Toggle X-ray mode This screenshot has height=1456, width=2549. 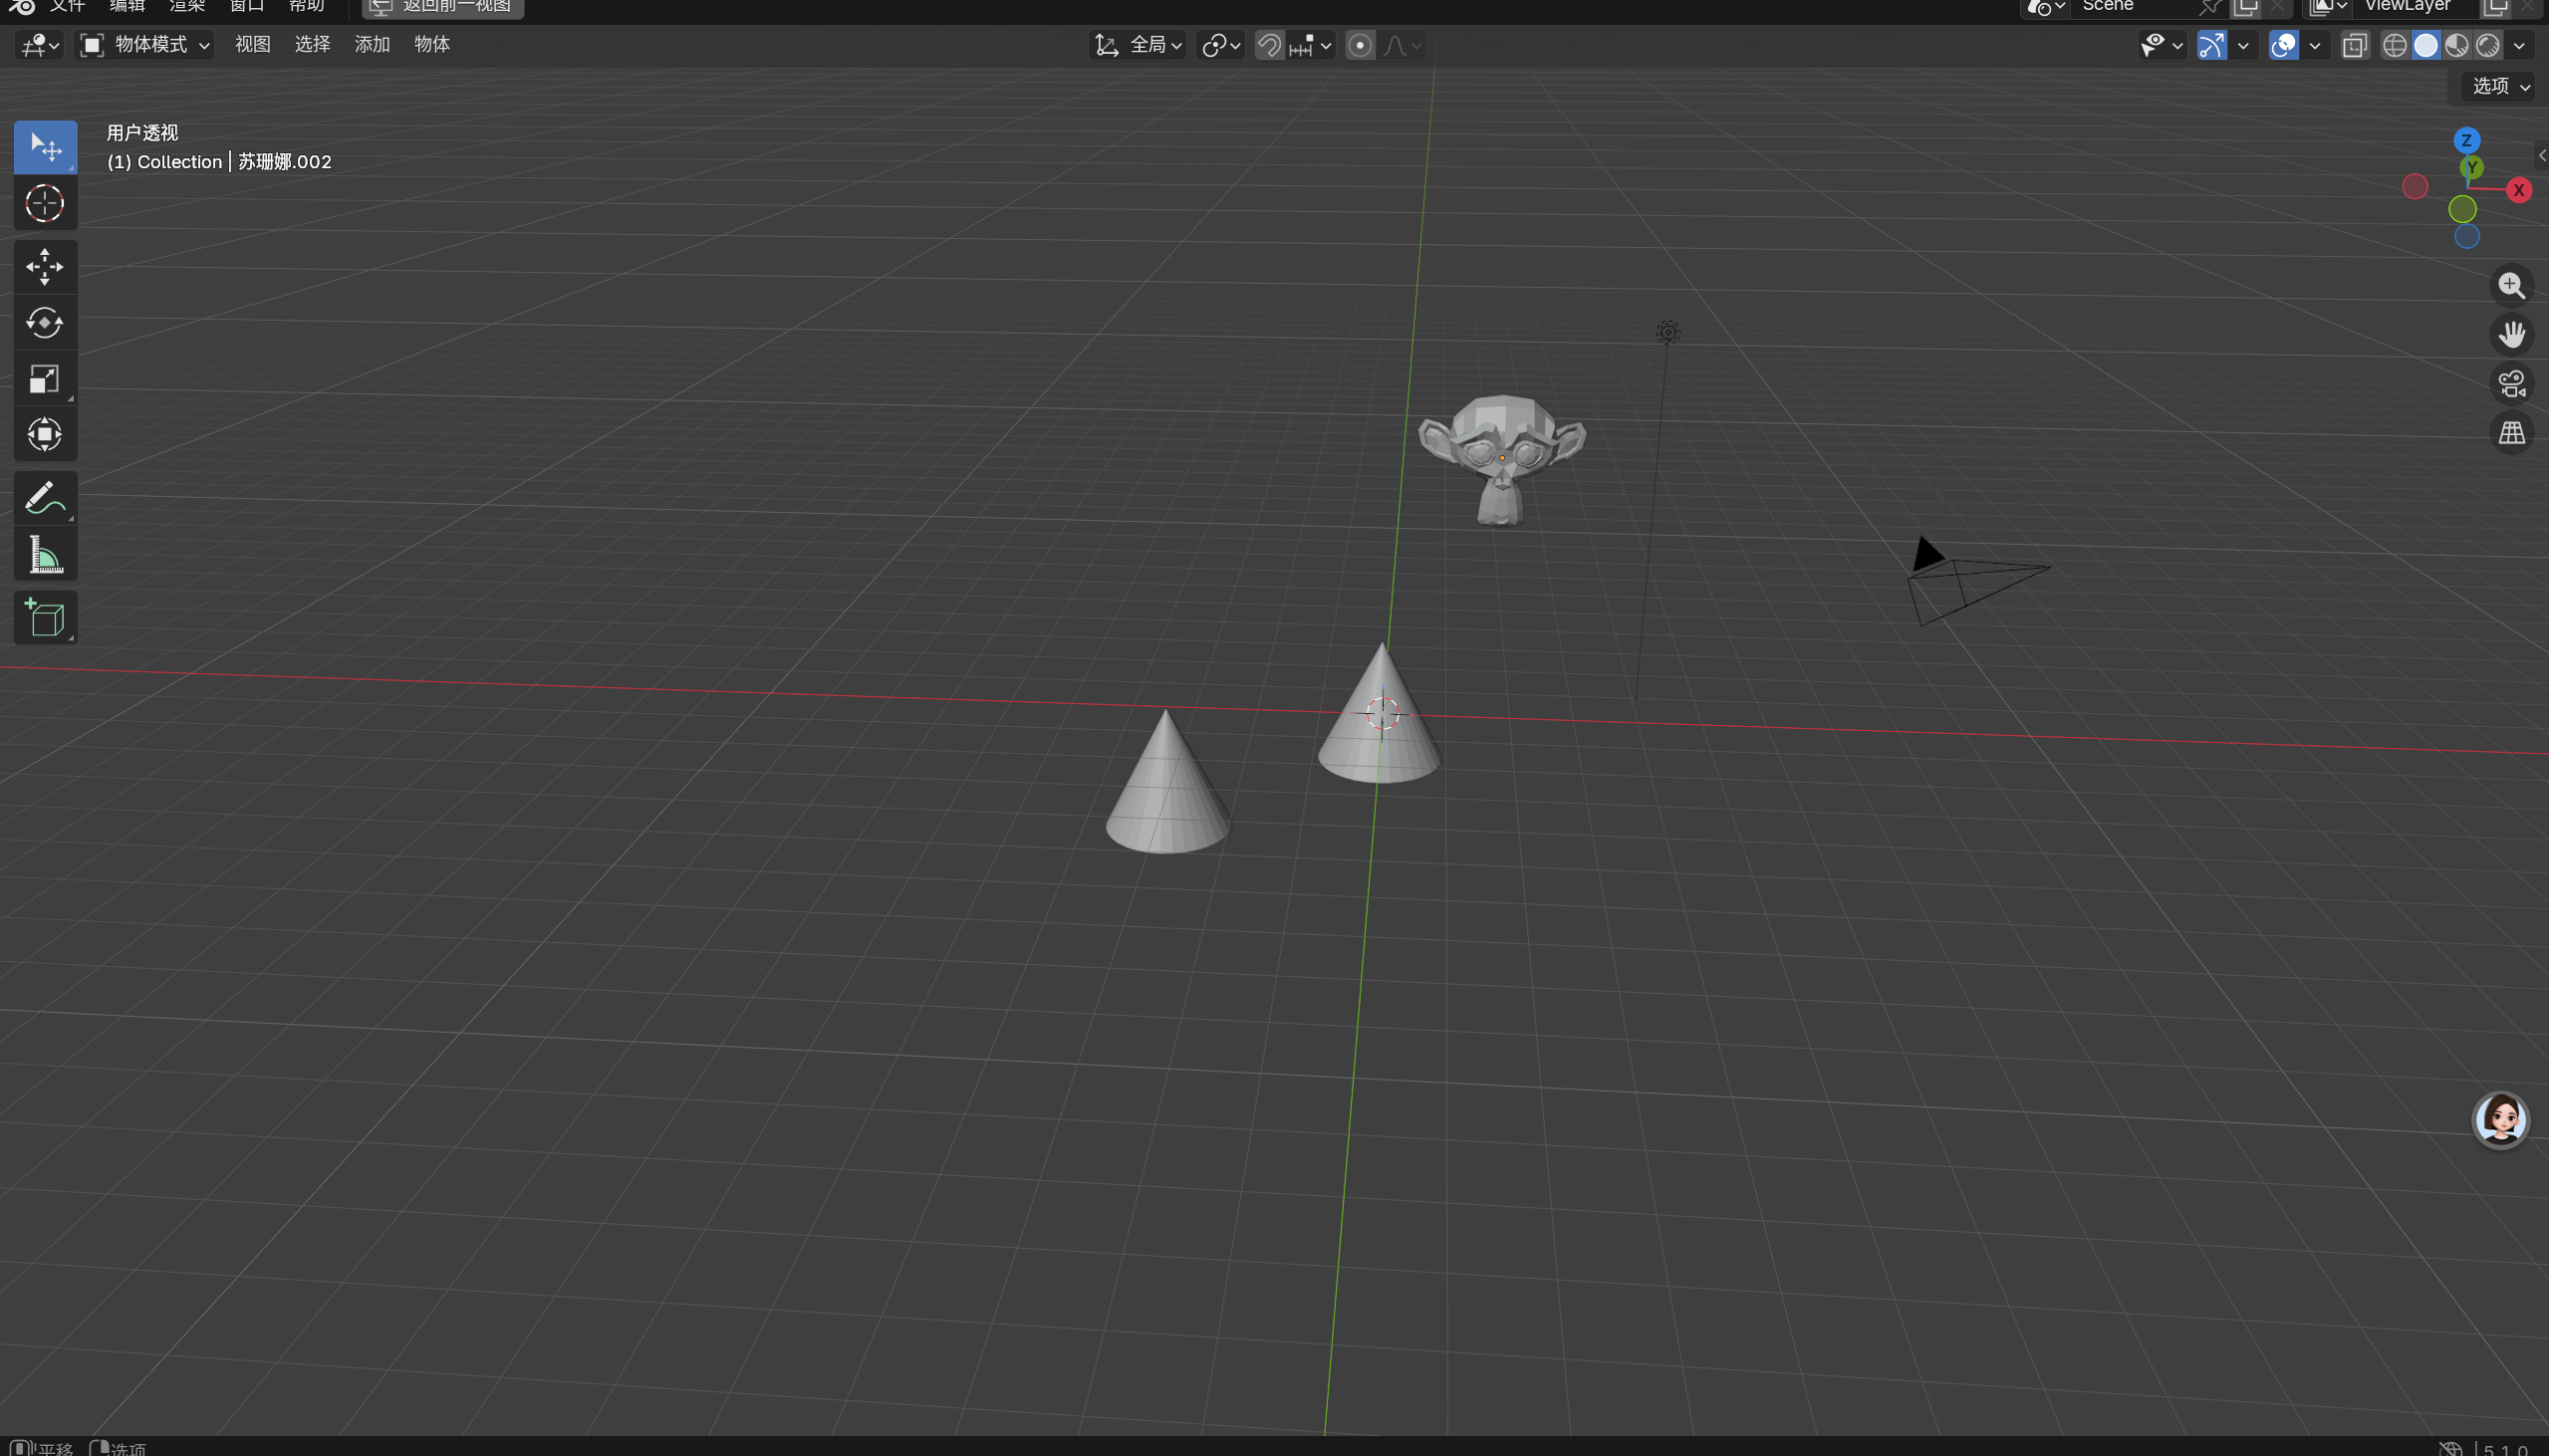tap(2354, 45)
